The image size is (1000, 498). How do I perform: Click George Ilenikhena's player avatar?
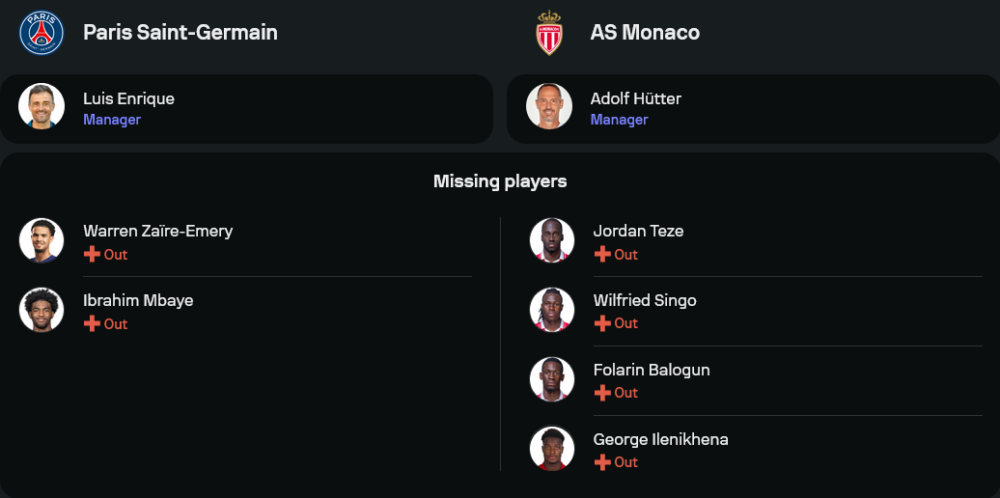pos(552,449)
